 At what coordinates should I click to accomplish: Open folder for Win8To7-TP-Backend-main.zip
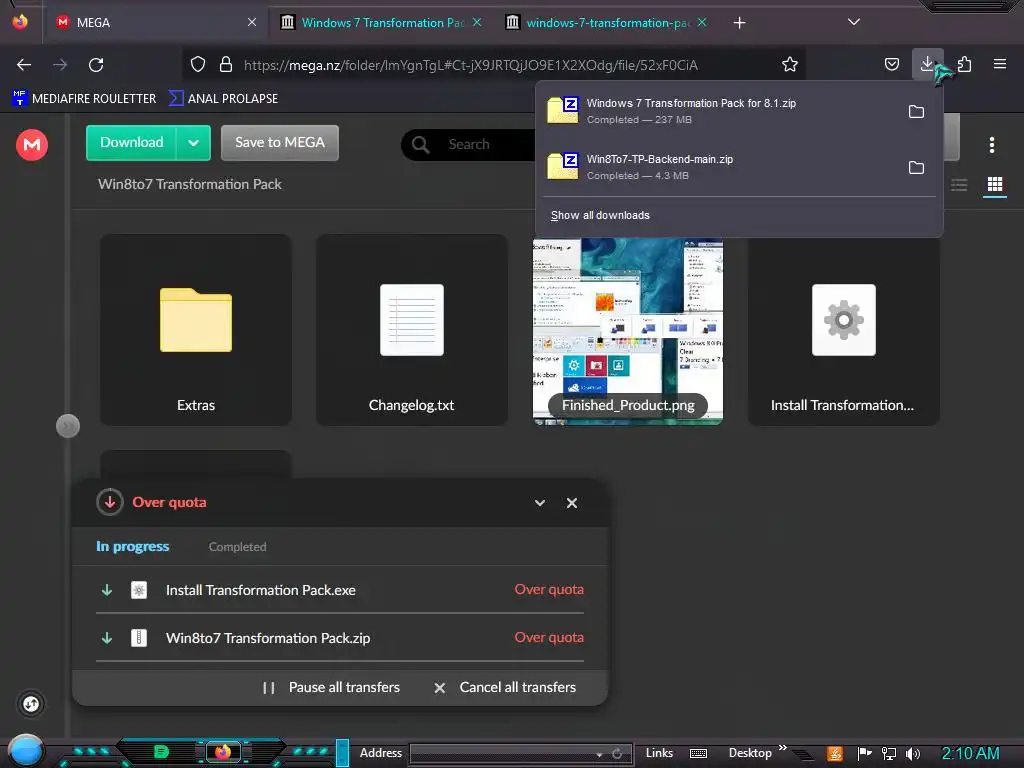(916, 168)
